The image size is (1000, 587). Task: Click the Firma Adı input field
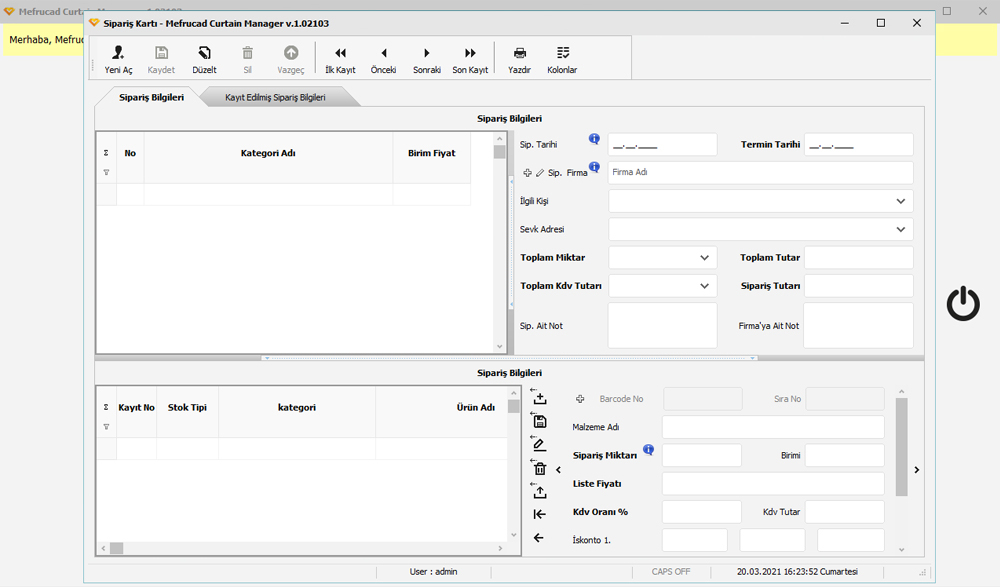760,173
